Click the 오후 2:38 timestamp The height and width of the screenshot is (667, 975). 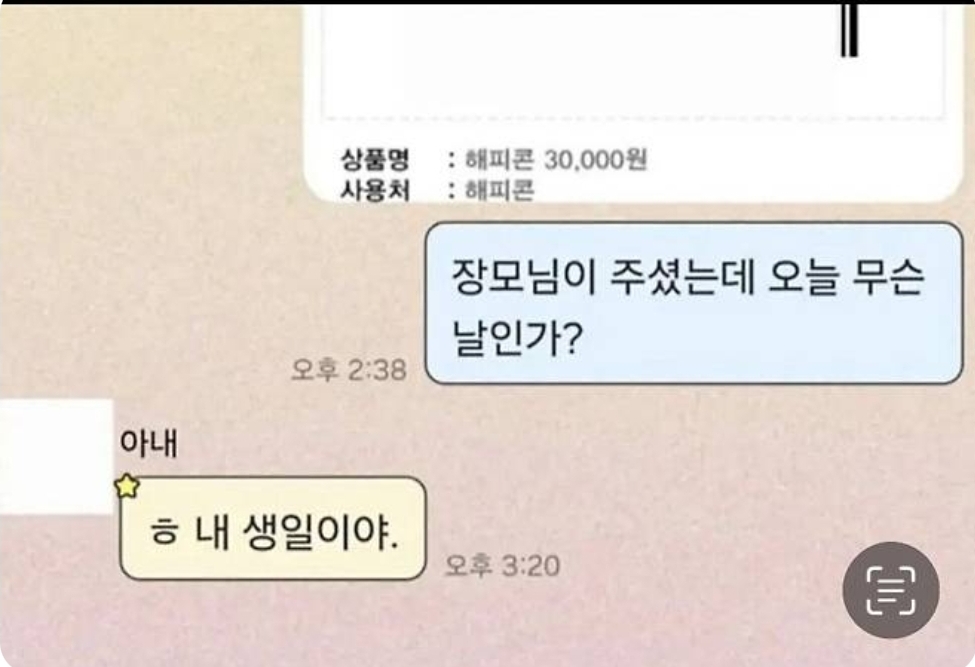[349, 370]
